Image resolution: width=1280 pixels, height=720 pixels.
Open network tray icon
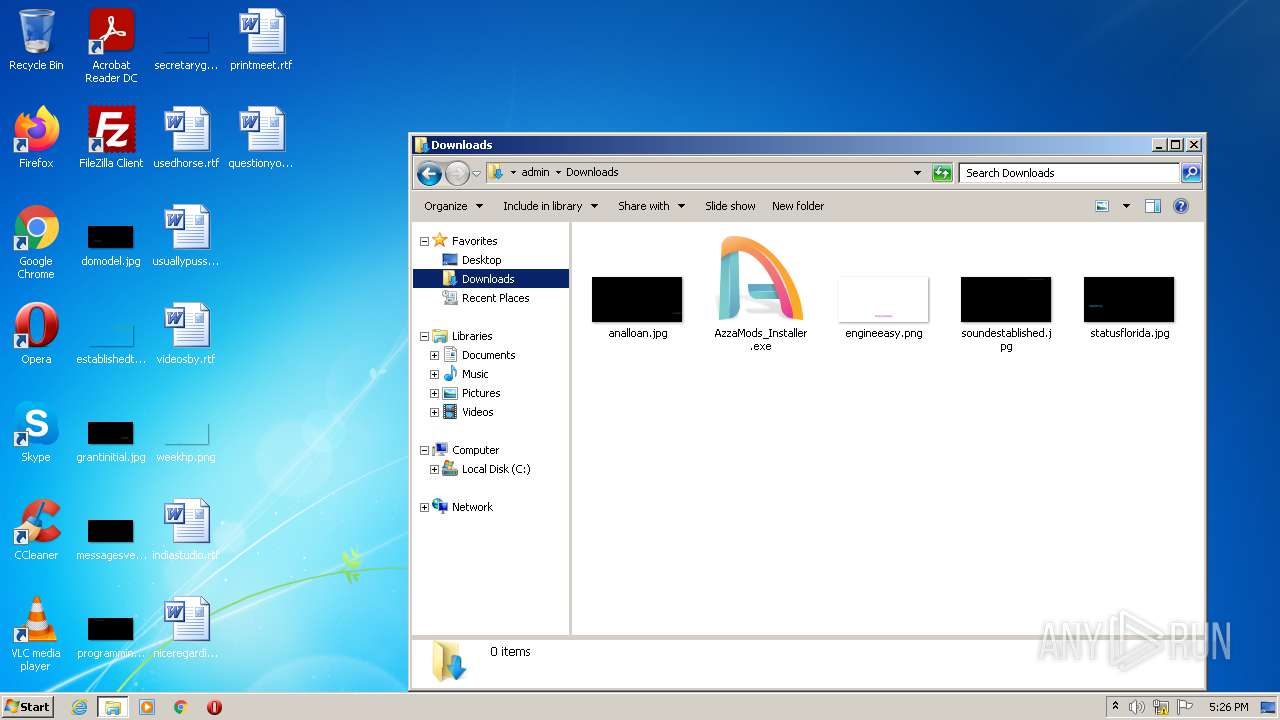1161,707
